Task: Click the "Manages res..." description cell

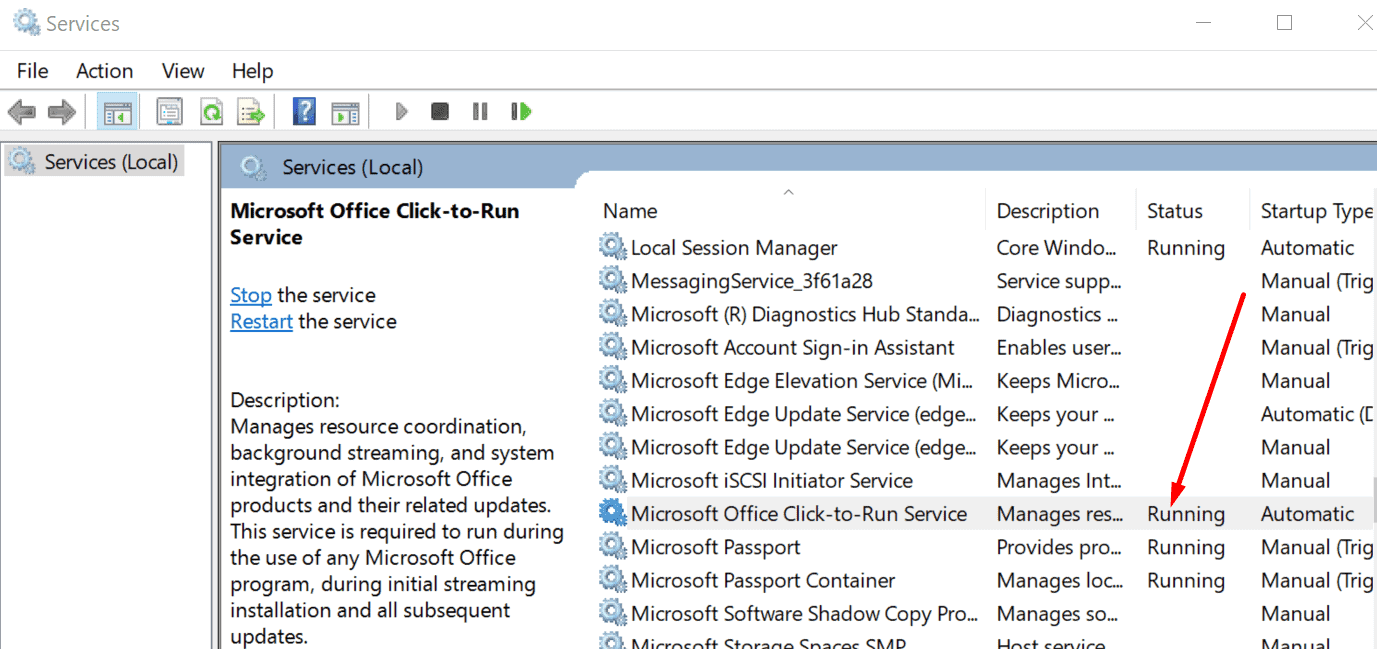Action: (1060, 514)
